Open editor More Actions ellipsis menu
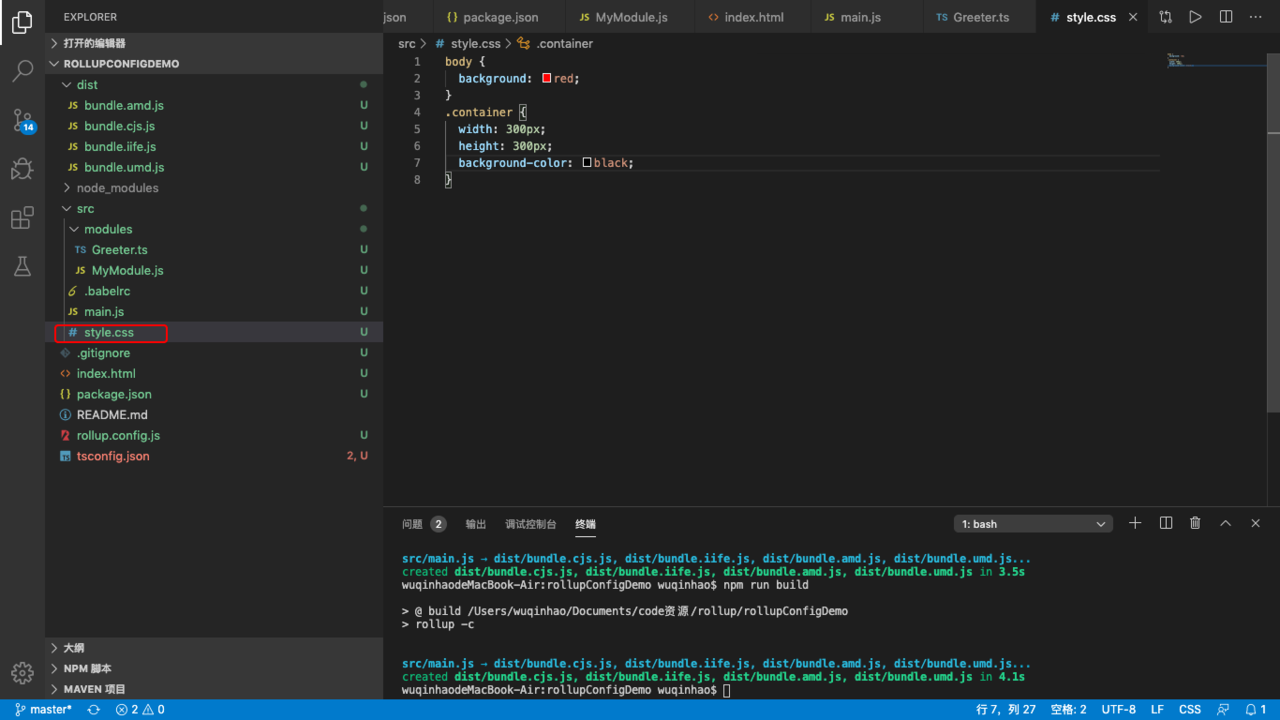Viewport: 1280px width, 720px height. [1256, 17]
